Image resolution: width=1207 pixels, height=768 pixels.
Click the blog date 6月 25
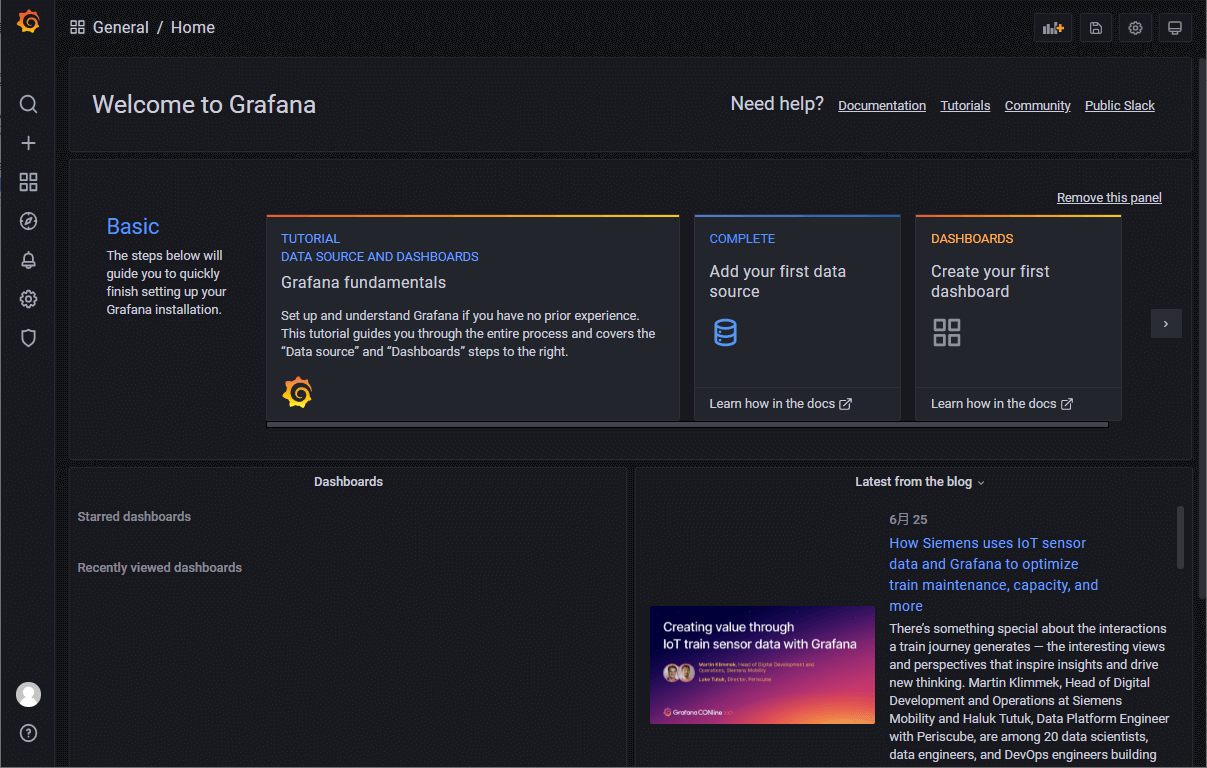(x=908, y=520)
